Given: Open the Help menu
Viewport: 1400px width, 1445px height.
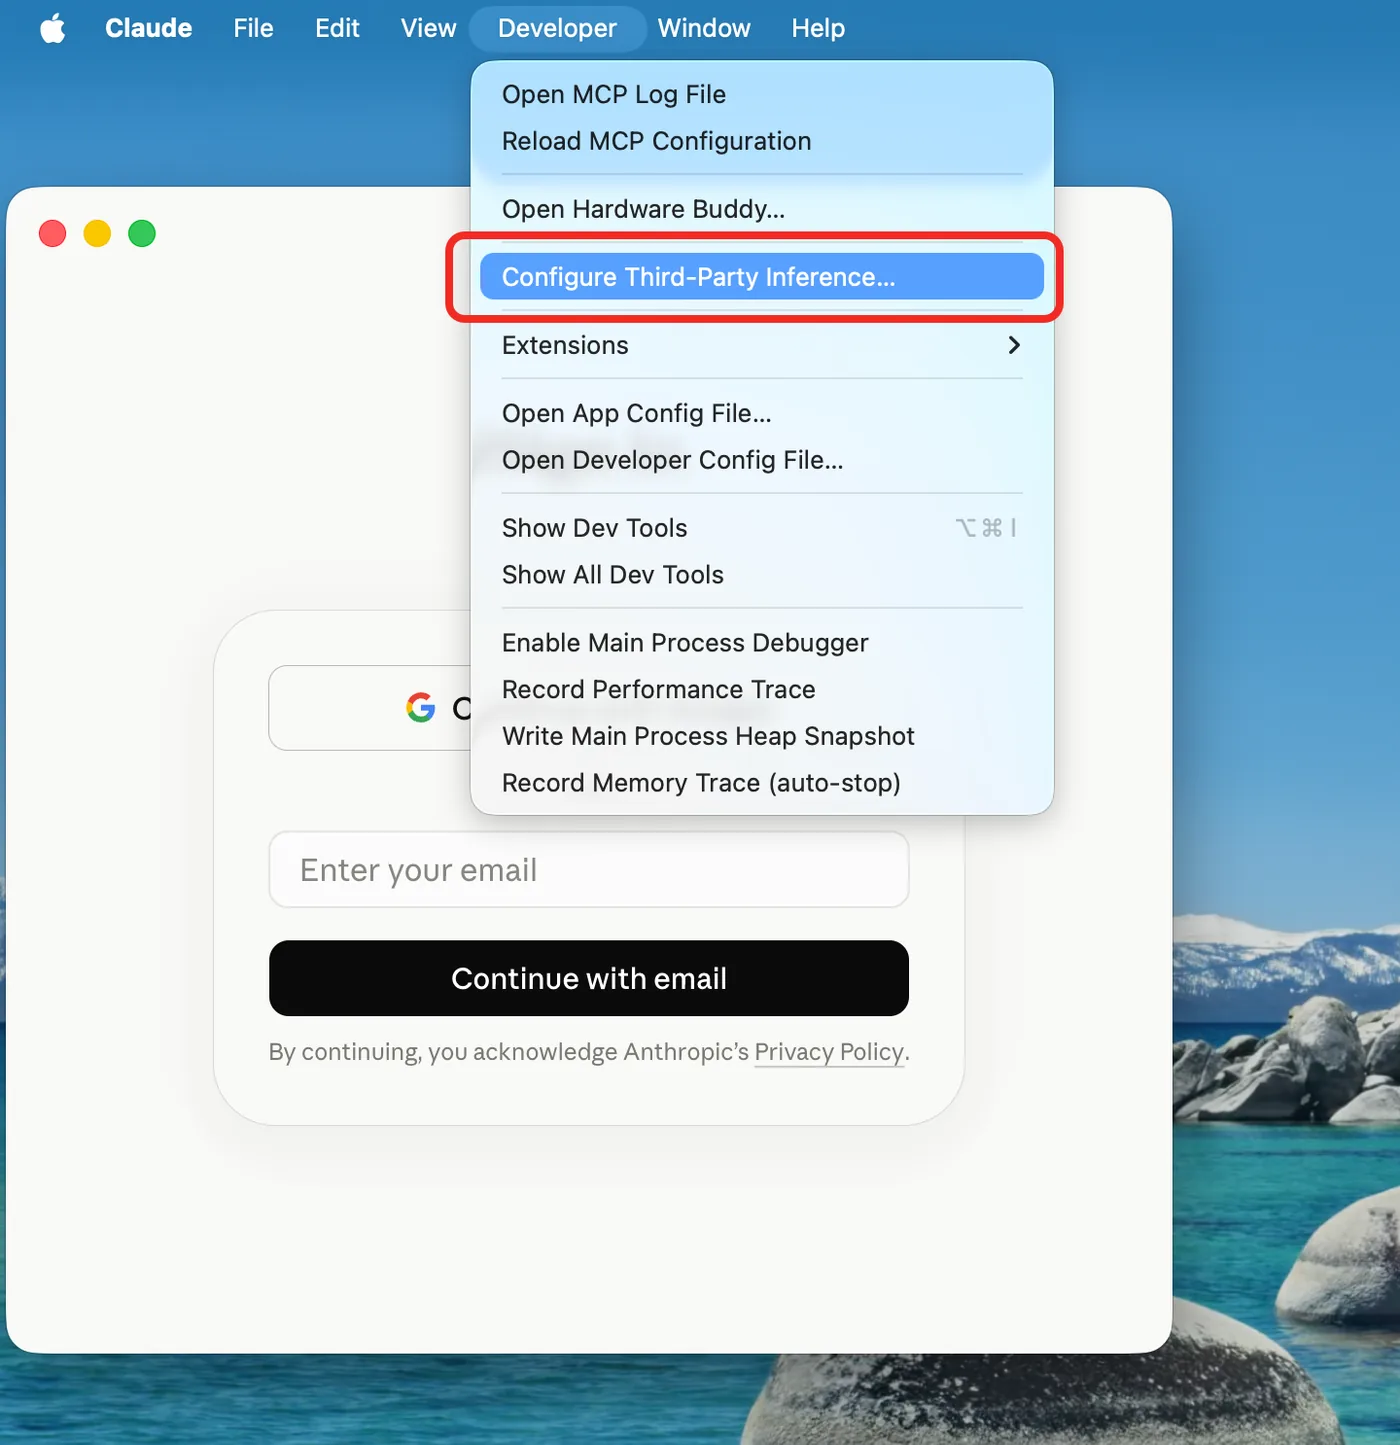Looking at the screenshot, I should tap(818, 28).
